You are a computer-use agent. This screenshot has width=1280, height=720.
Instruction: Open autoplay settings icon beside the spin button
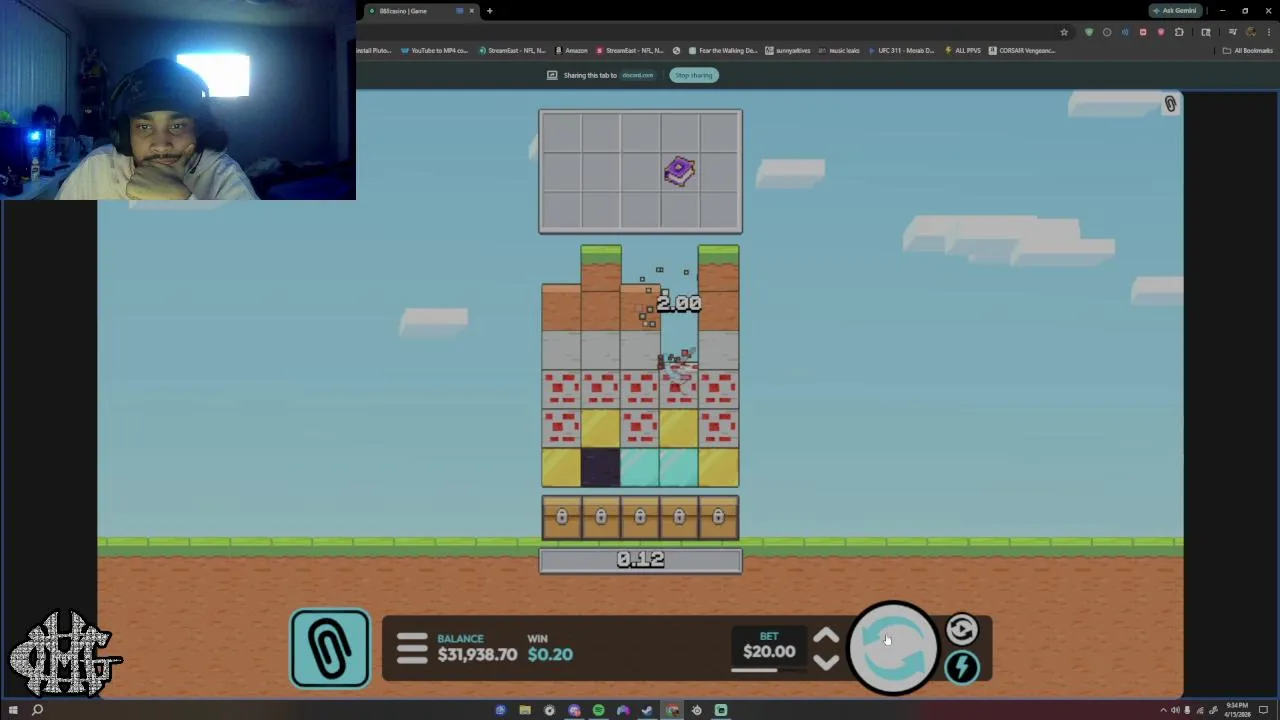pos(962,629)
